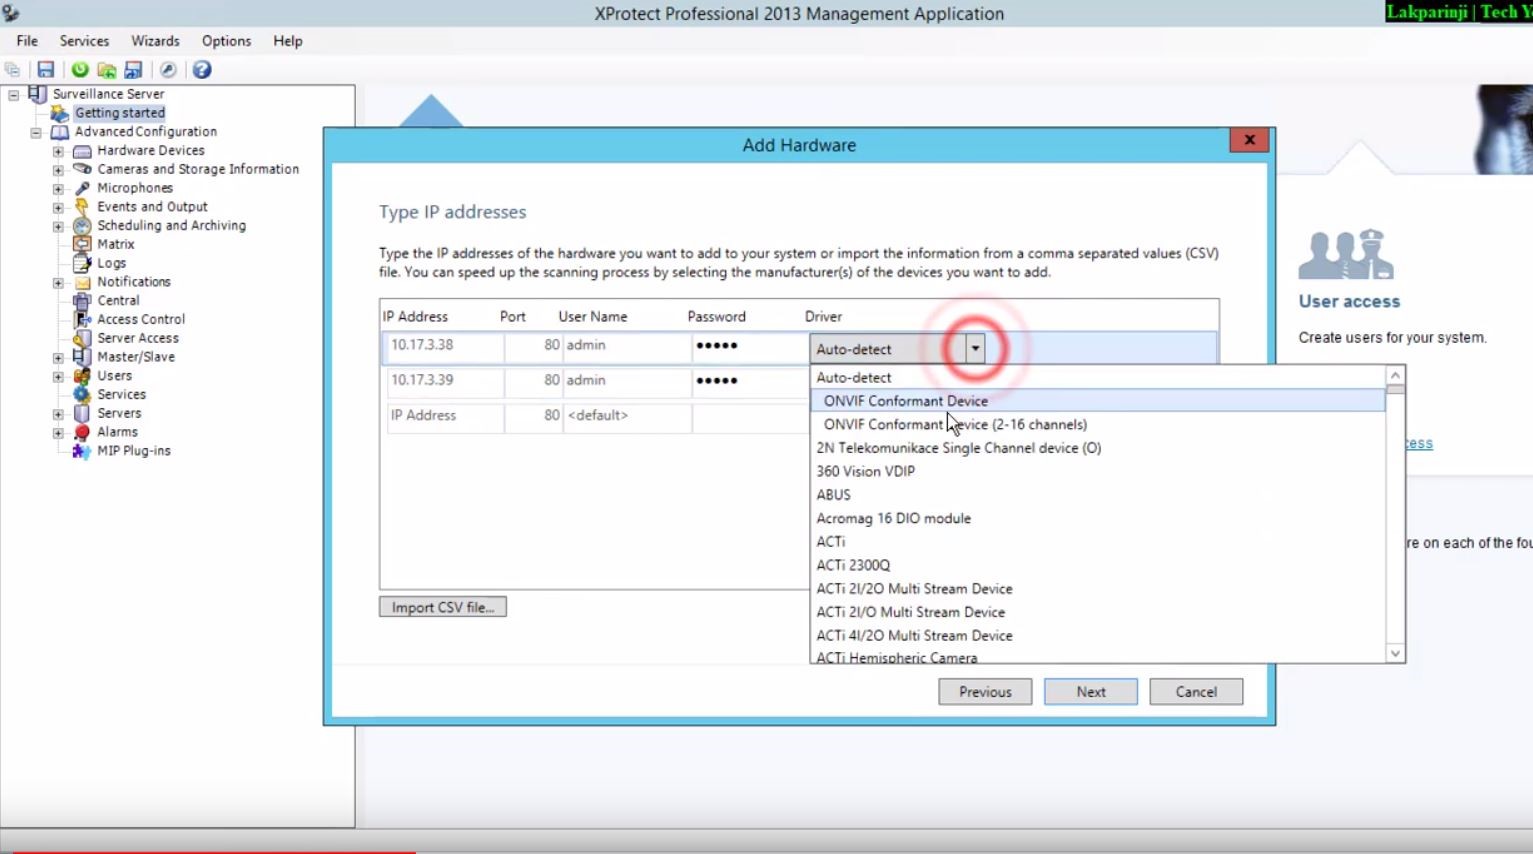Open the Options menu

(226, 41)
